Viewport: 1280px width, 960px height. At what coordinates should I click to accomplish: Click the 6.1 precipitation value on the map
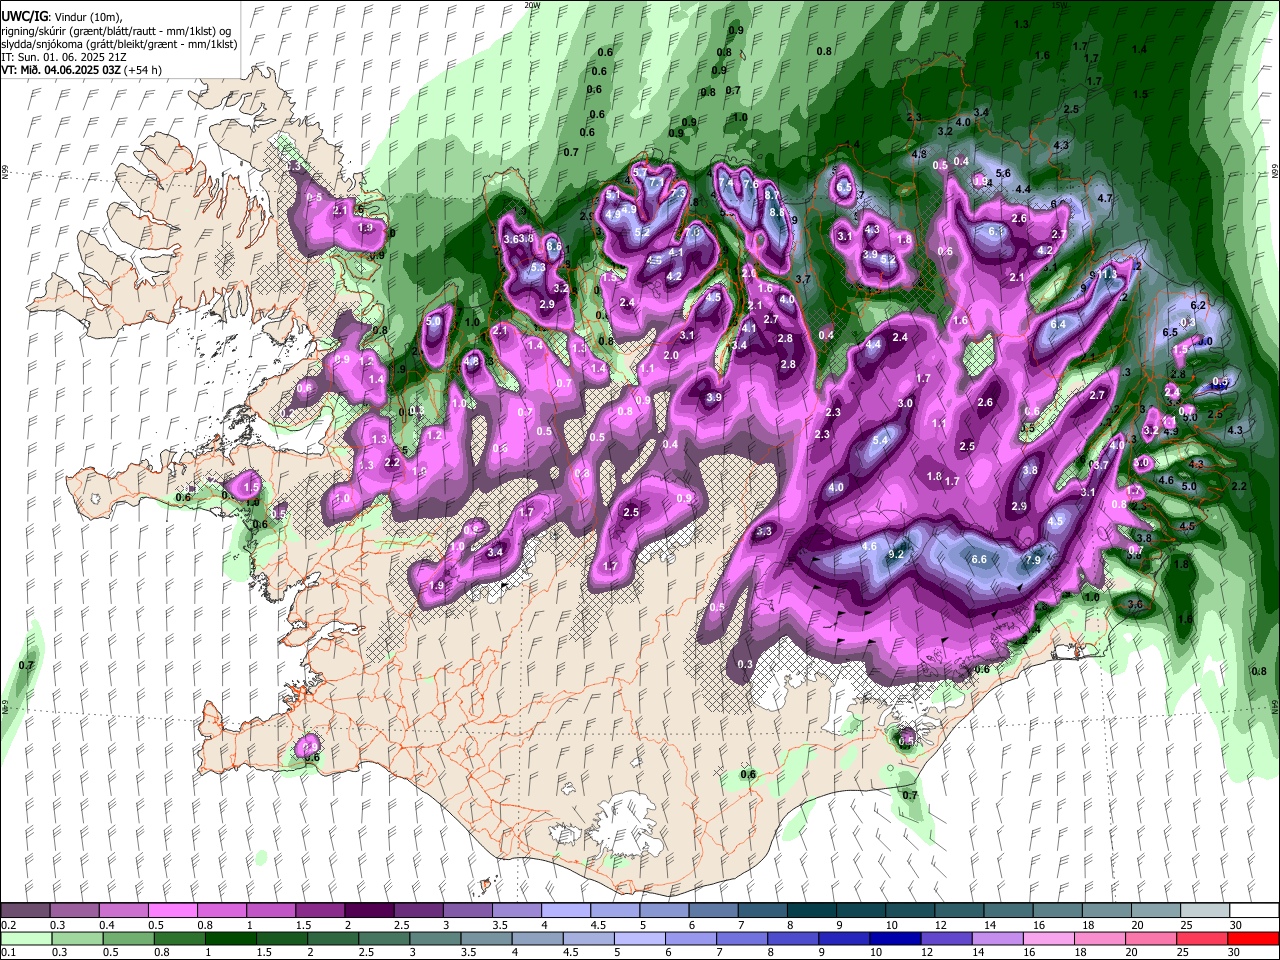coord(996,231)
